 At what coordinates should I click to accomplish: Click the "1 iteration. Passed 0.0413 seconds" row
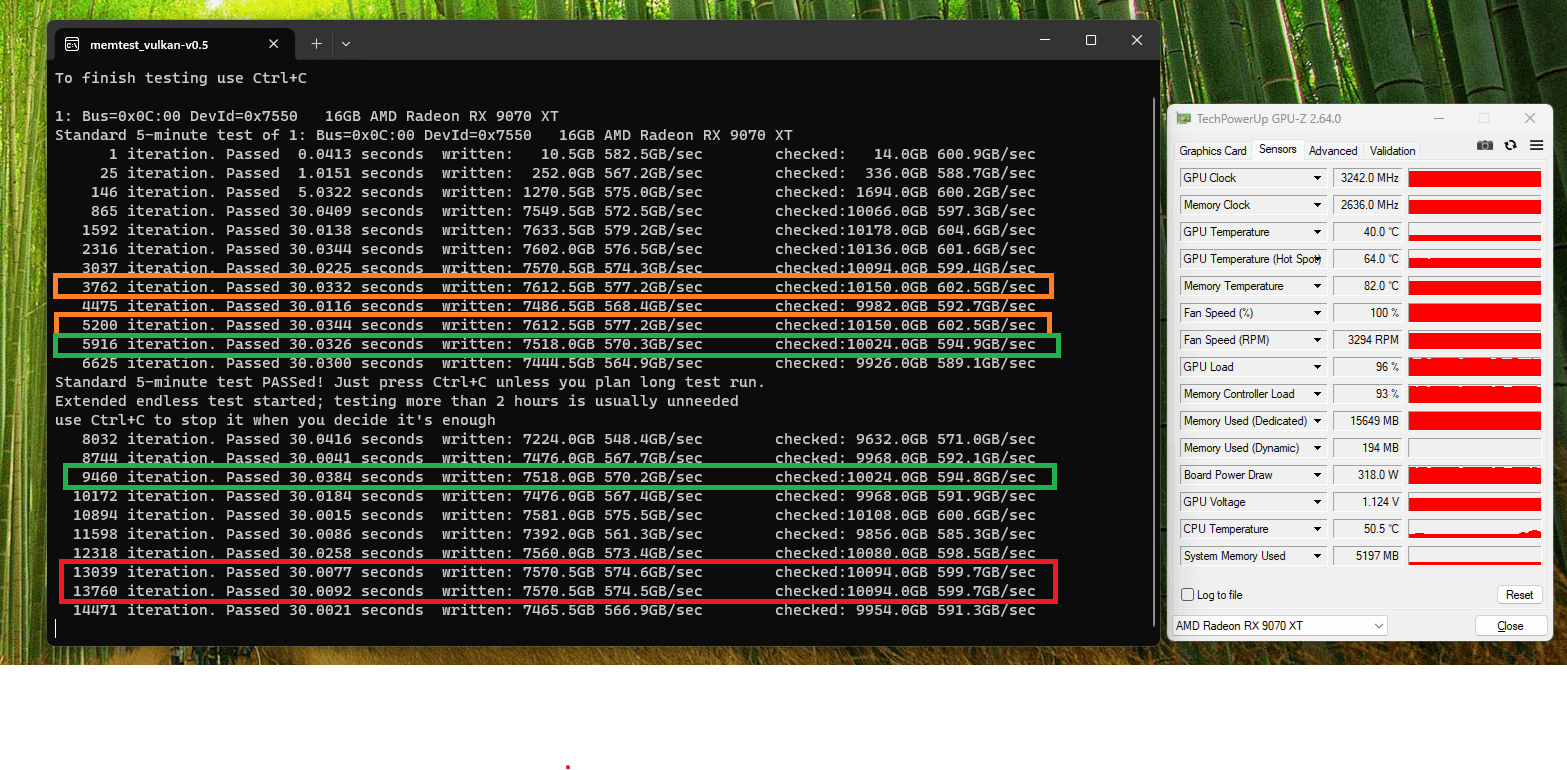point(571,154)
